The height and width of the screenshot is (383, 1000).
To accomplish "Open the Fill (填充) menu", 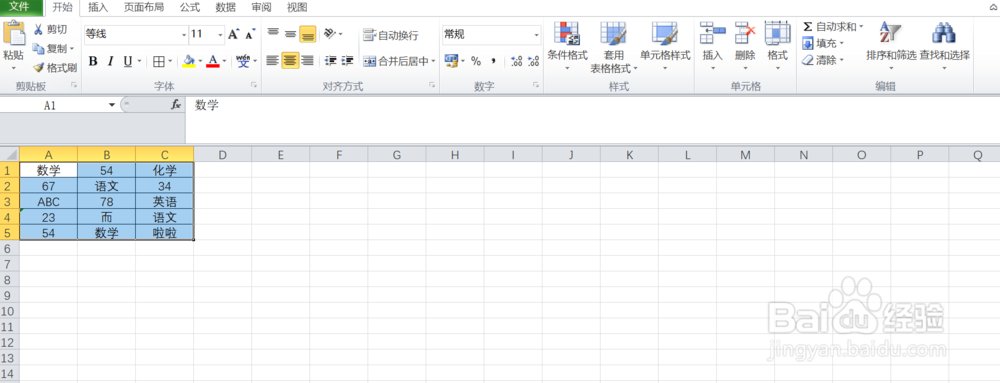I will (x=823, y=43).
